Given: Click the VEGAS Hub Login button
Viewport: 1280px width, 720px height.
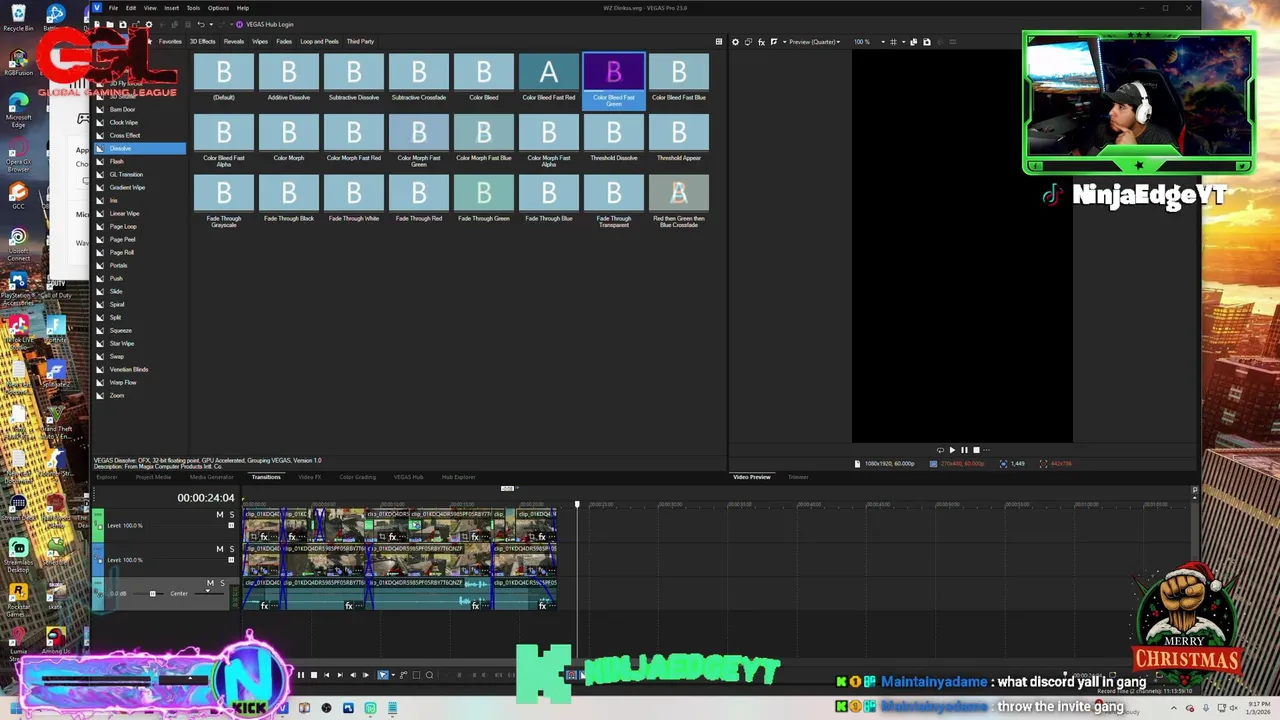Looking at the screenshot, I should pos(265,24).
